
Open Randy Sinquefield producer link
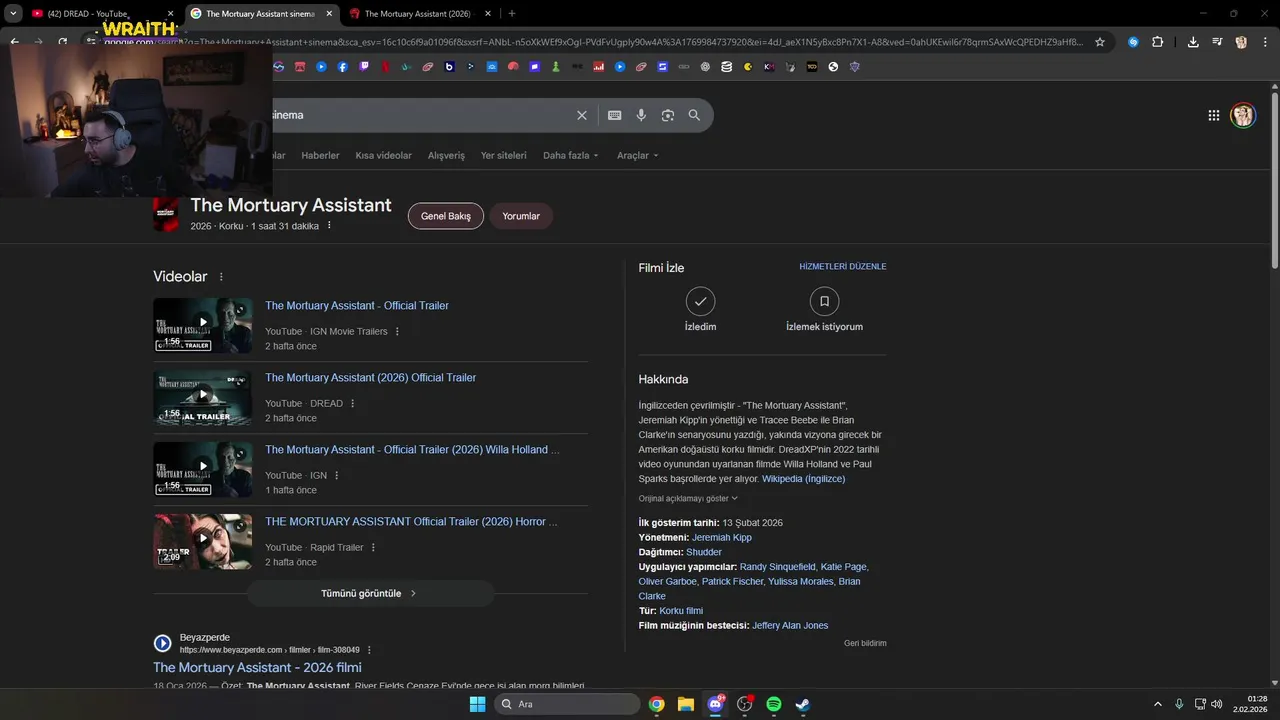click(x=778, y=567)
